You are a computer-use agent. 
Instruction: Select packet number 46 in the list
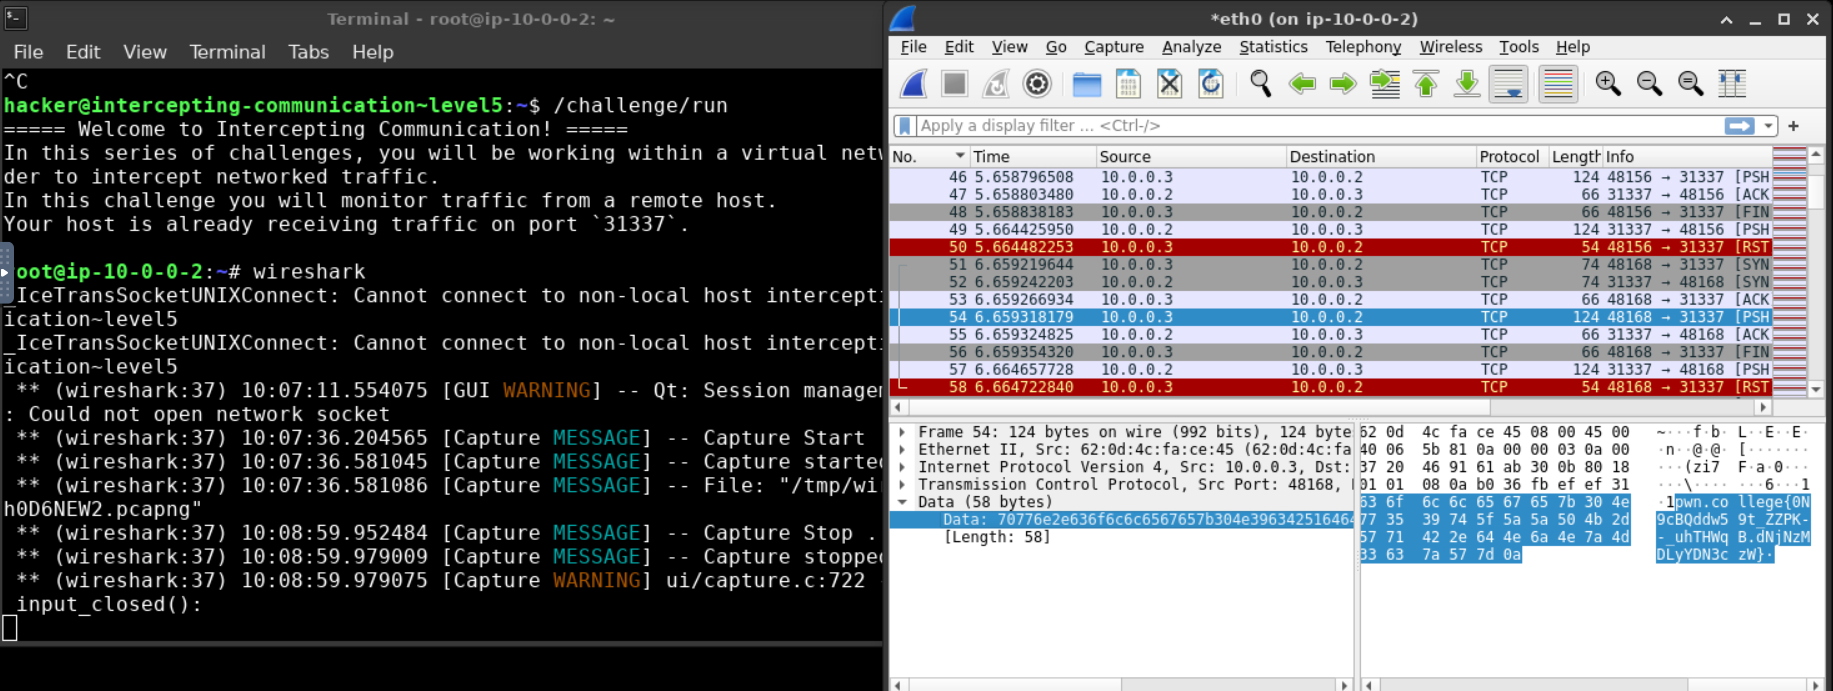pos(1330,177)
